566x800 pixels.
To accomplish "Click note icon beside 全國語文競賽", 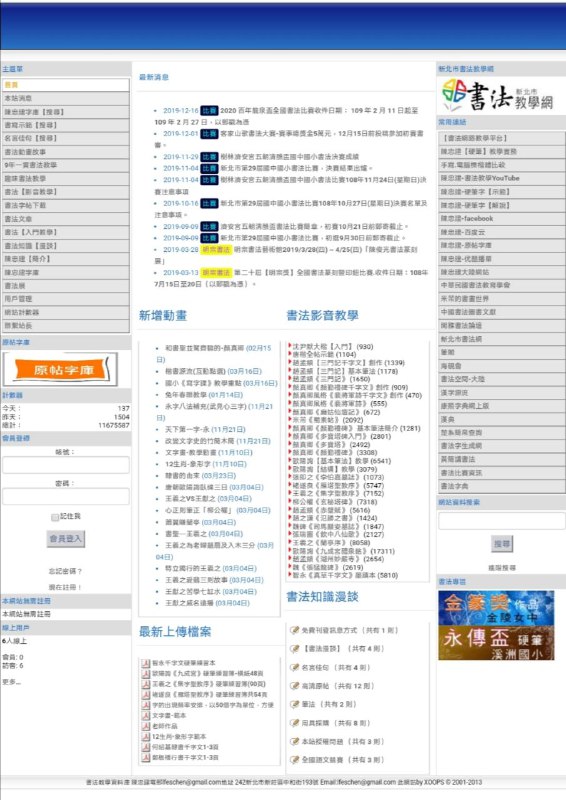I will tap(294, 760).
